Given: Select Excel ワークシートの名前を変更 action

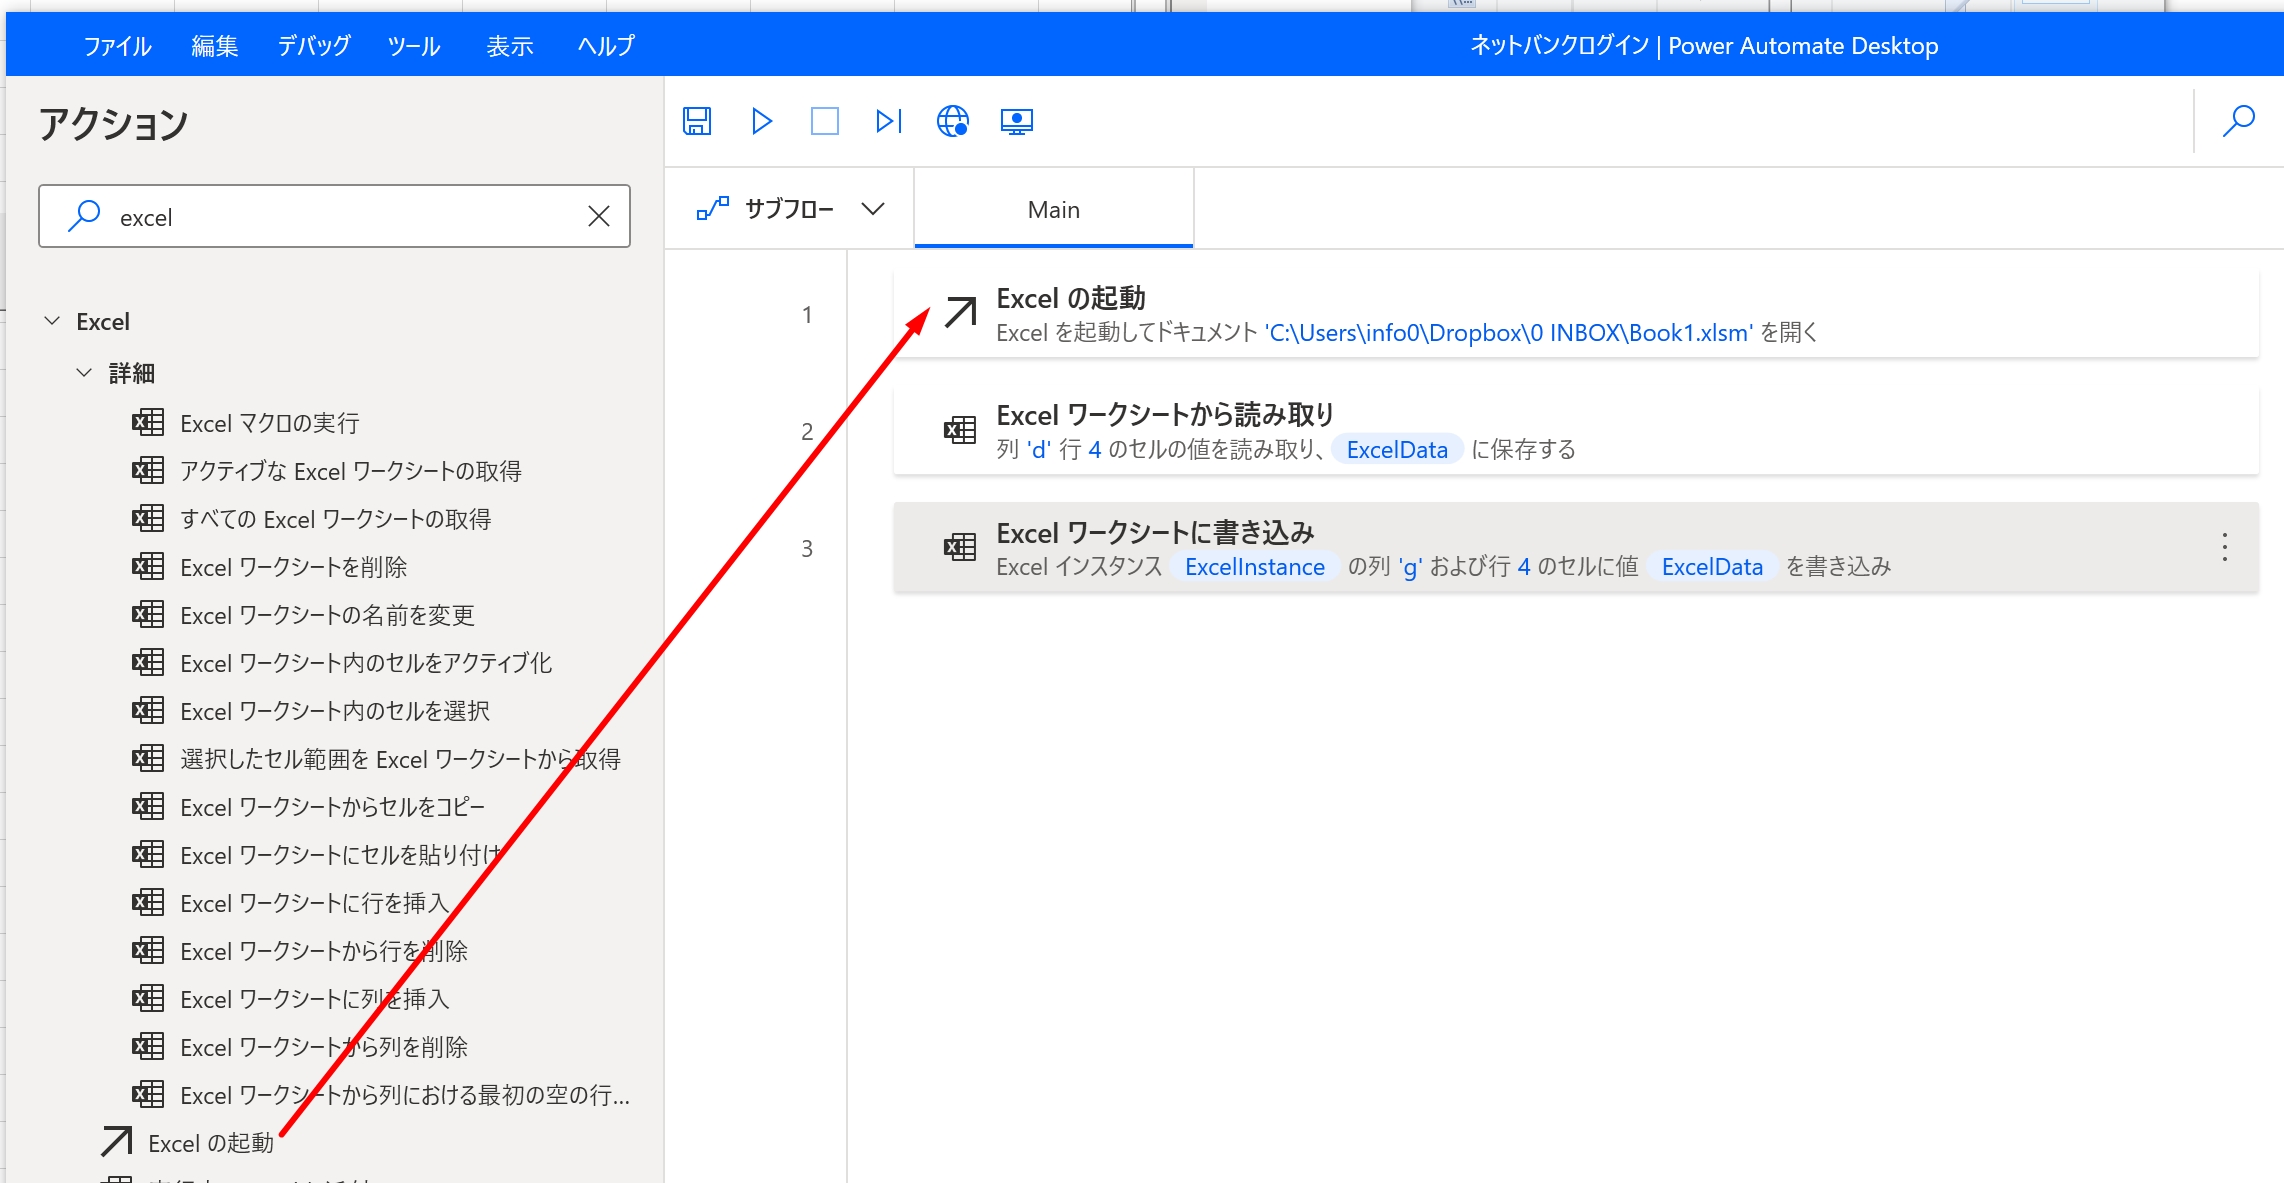Looking at the screenshot, I should [x=327, y=615].
